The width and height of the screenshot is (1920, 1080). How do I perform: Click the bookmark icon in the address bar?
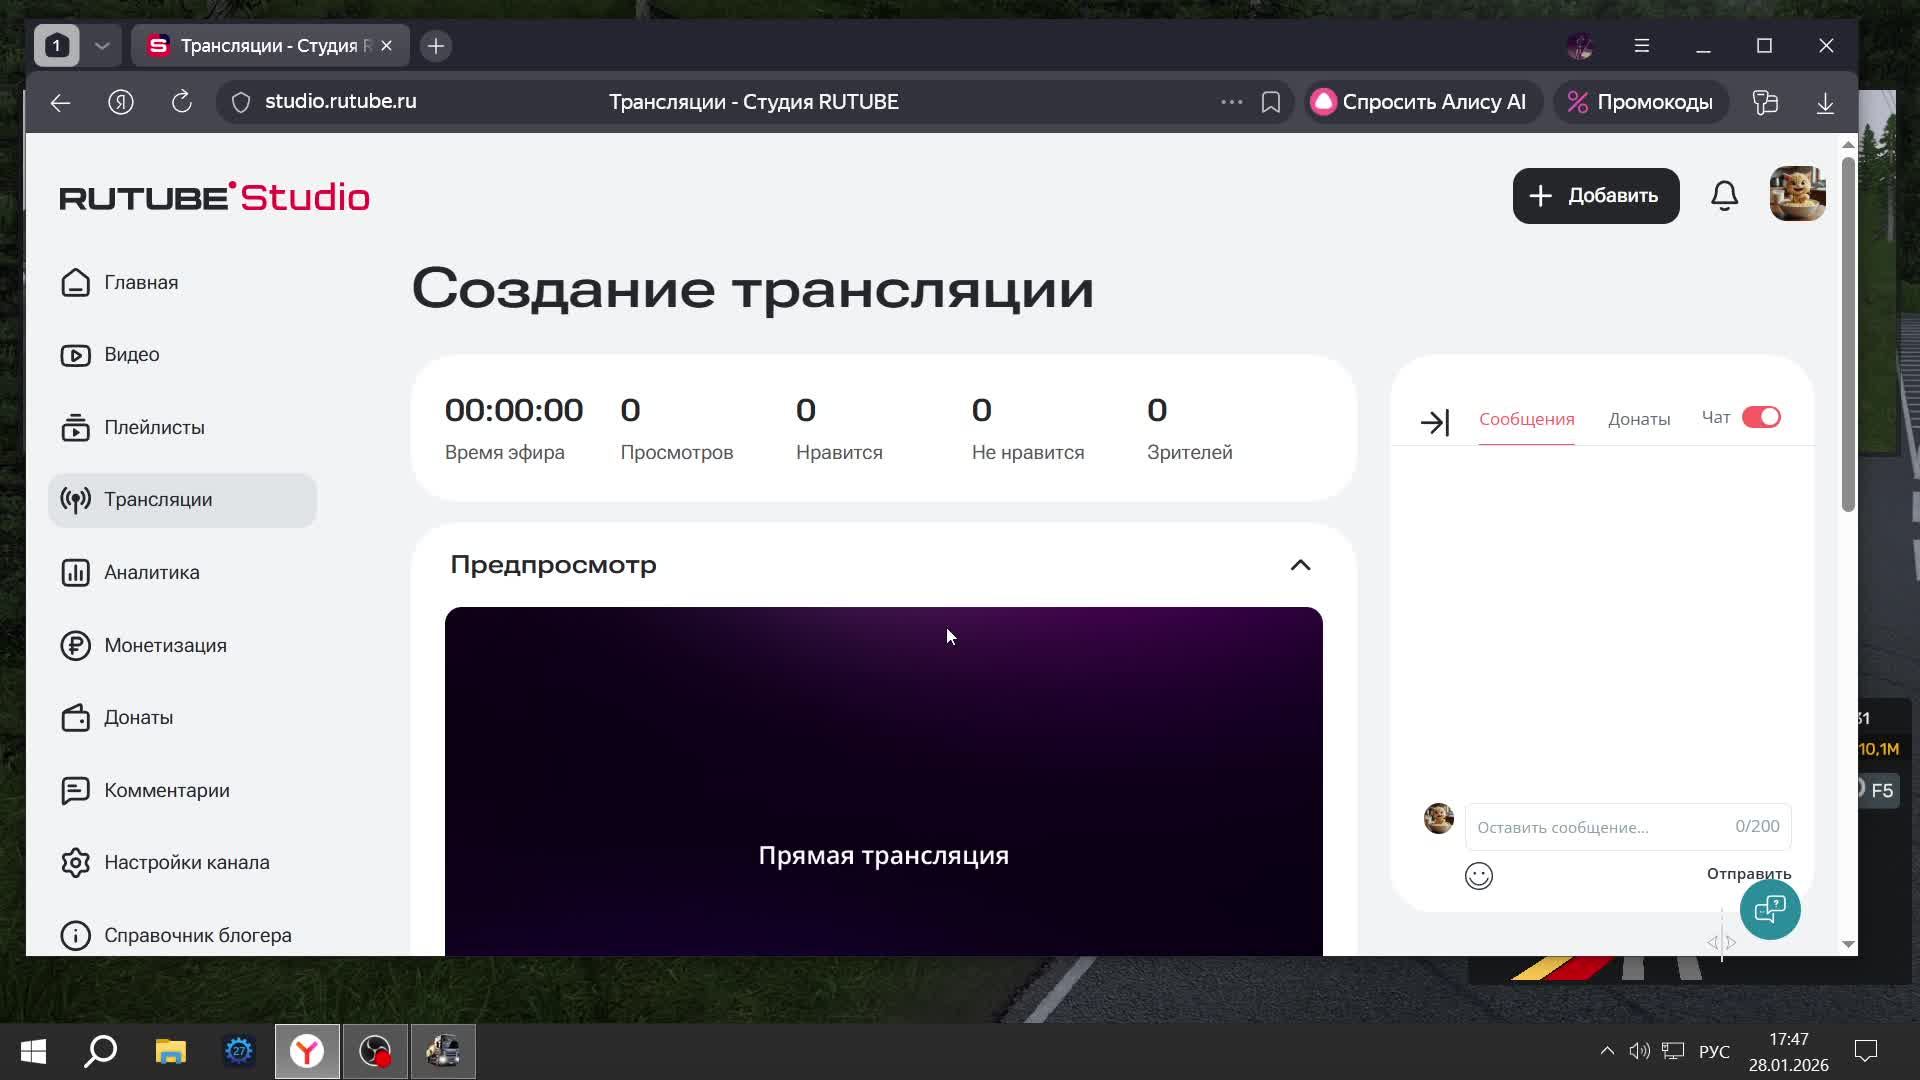(x=1270, y=102)
